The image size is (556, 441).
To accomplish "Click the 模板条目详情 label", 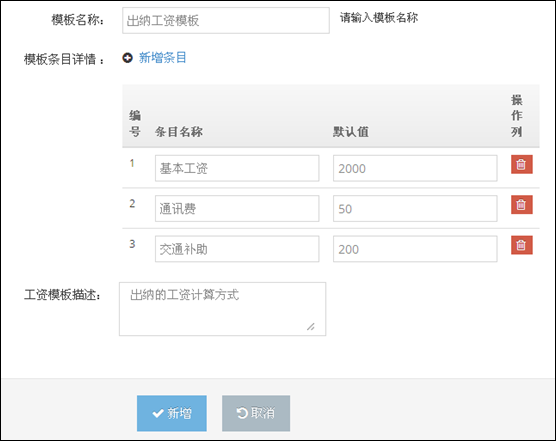I will click(x=64, y=59).
